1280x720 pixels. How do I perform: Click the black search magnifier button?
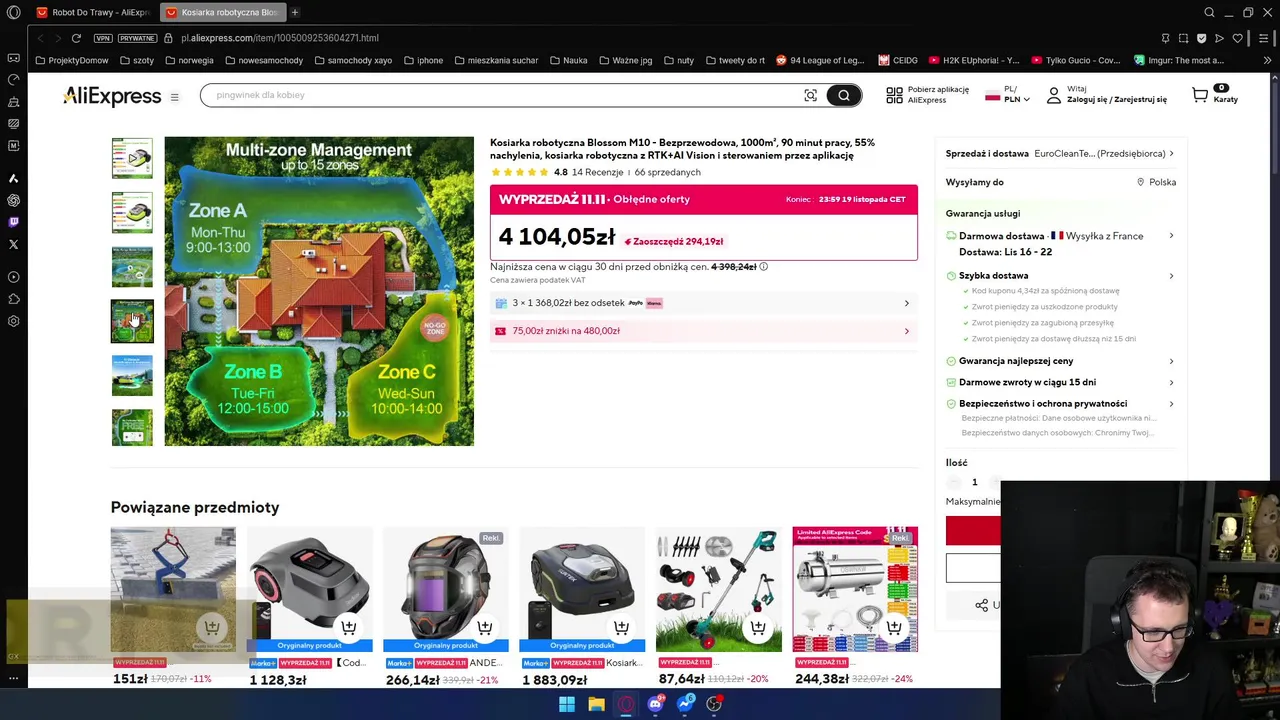[x=844, y=95]
